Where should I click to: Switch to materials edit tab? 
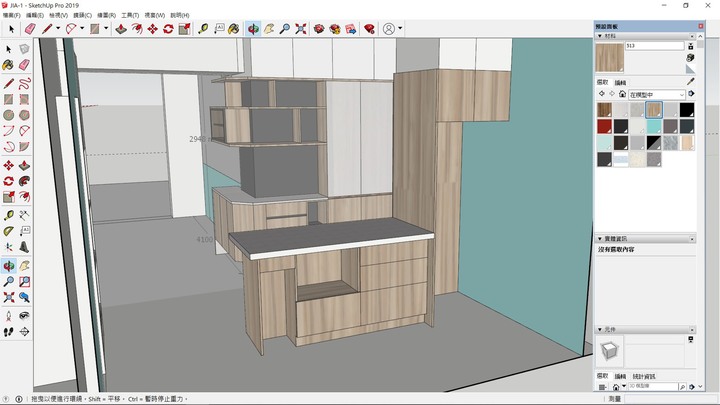[x=620, y=83]
